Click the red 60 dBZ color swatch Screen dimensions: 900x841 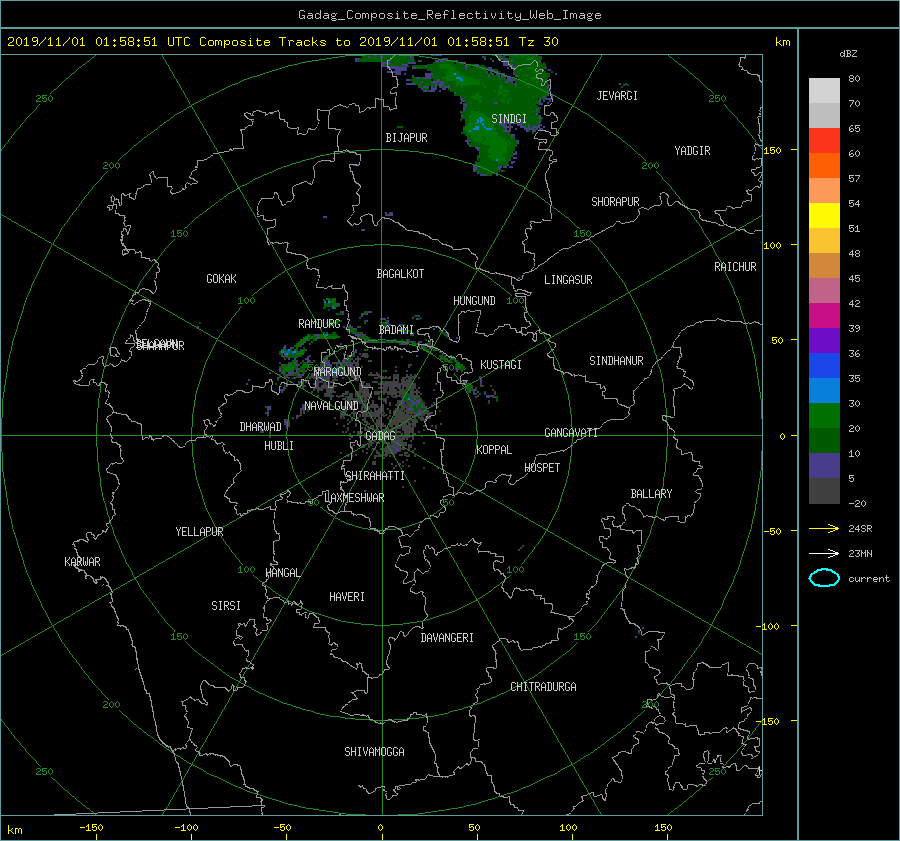click(824, 141)
